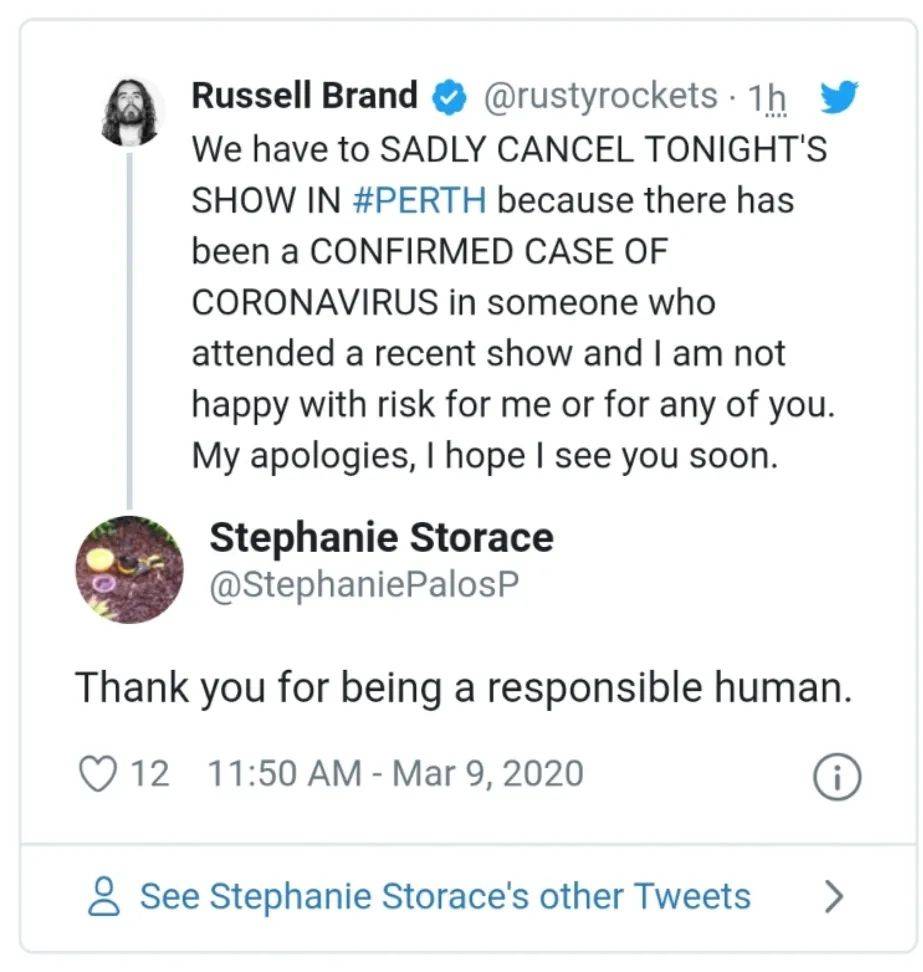Open the 11:50 AM - Mar 9, 2020 timestamp

pos(395,774)
